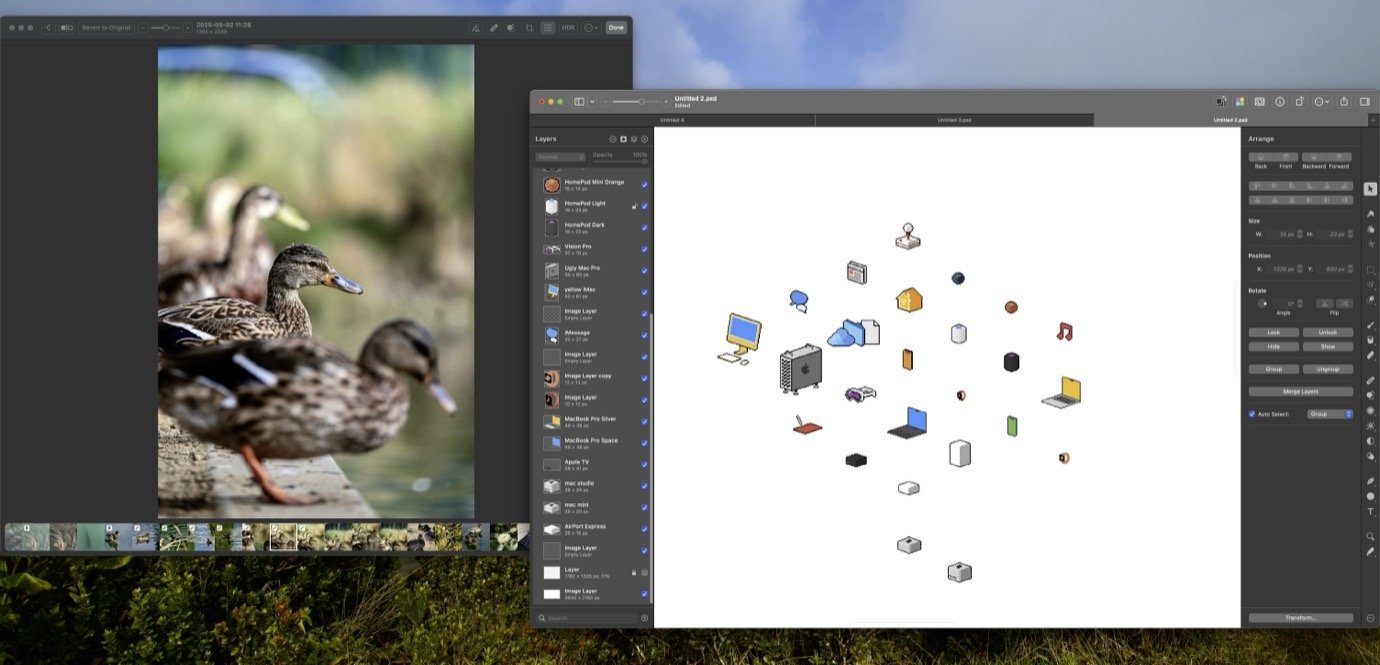
Task: Click the Pixelmator zoom slider in the toolbar
Action: [x=635, y=101]
